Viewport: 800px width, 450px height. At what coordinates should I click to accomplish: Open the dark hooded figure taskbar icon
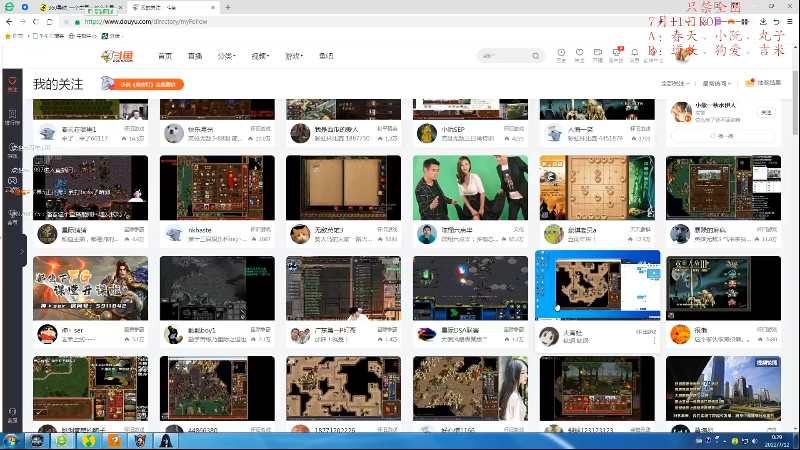coord(166,440)
